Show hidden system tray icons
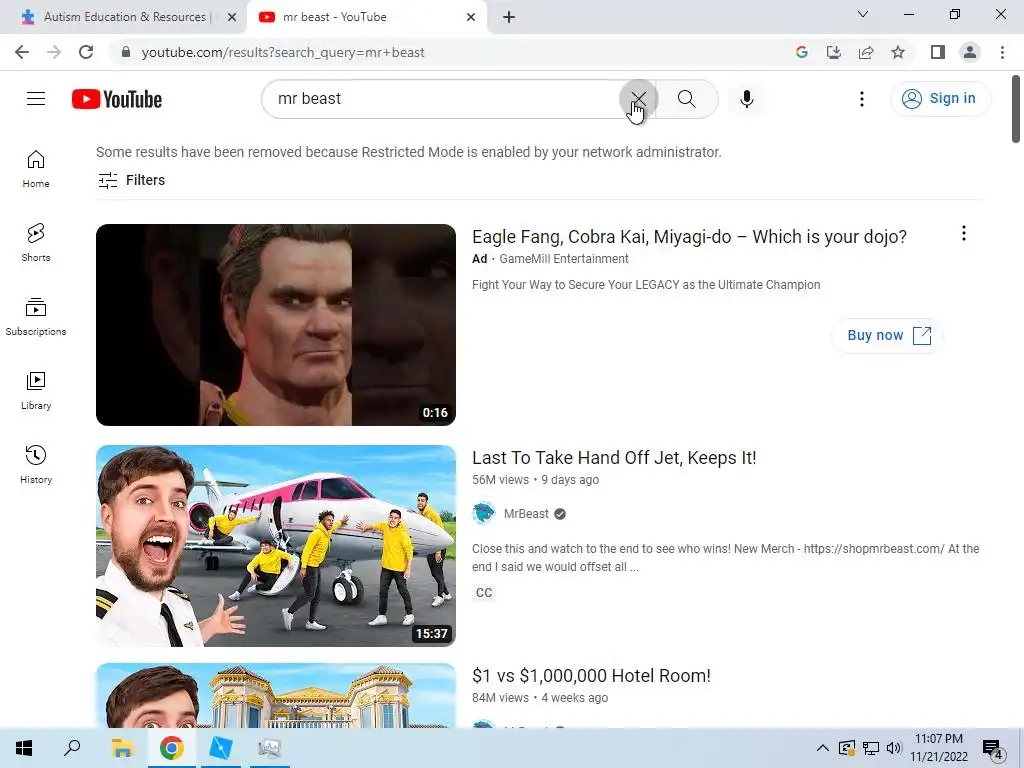 pos(822,748)
